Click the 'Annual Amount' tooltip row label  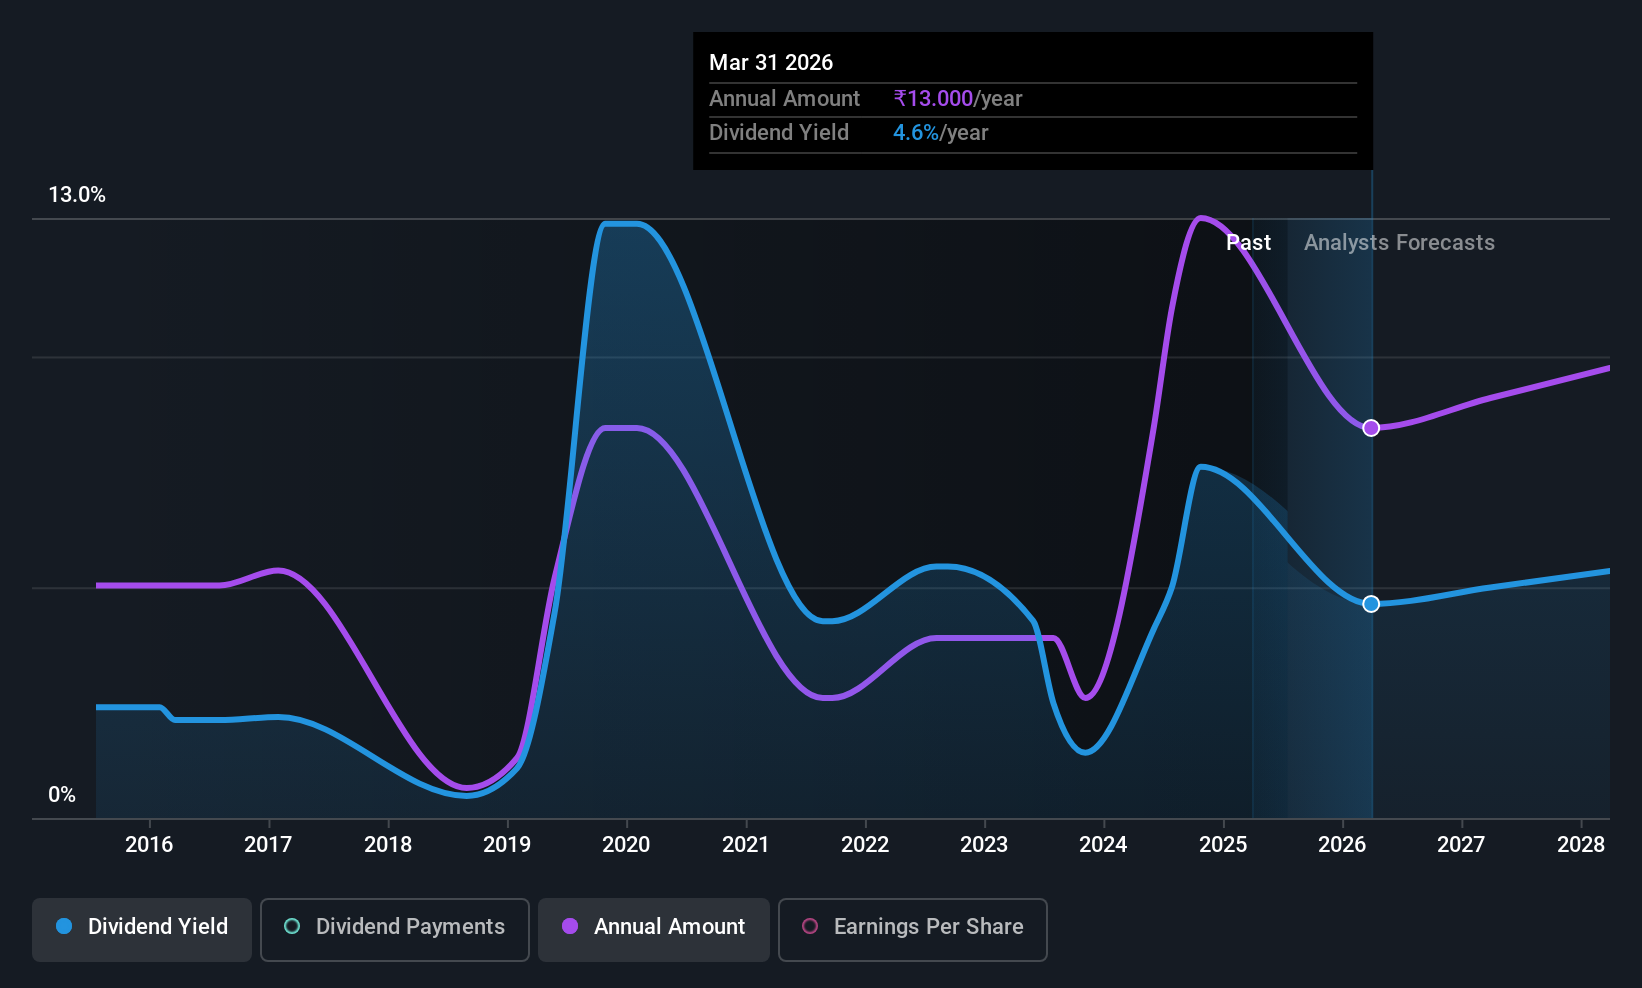click(784, 98)
